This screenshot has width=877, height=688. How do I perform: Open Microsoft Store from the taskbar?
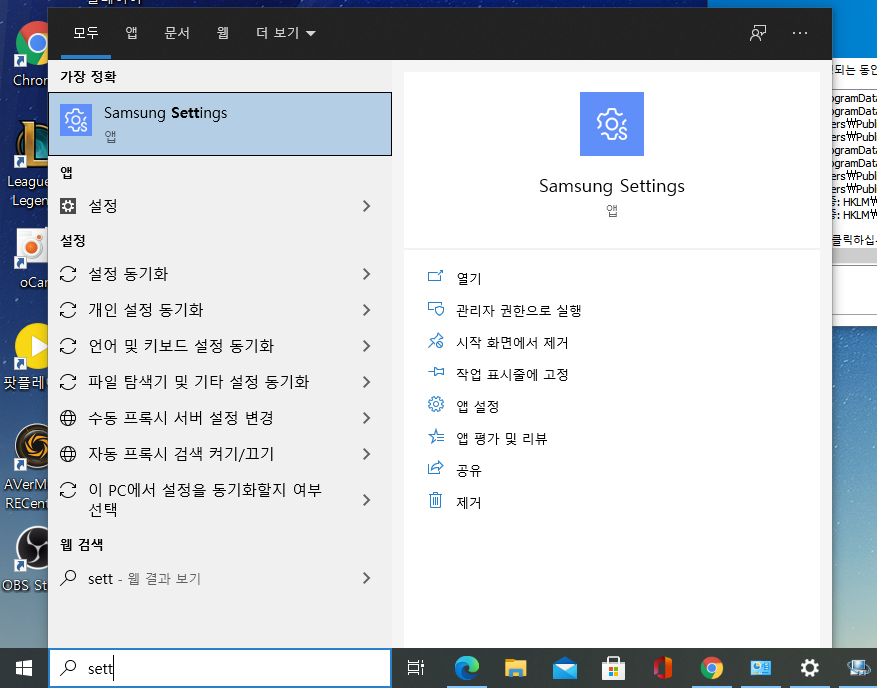coord(614,668)
